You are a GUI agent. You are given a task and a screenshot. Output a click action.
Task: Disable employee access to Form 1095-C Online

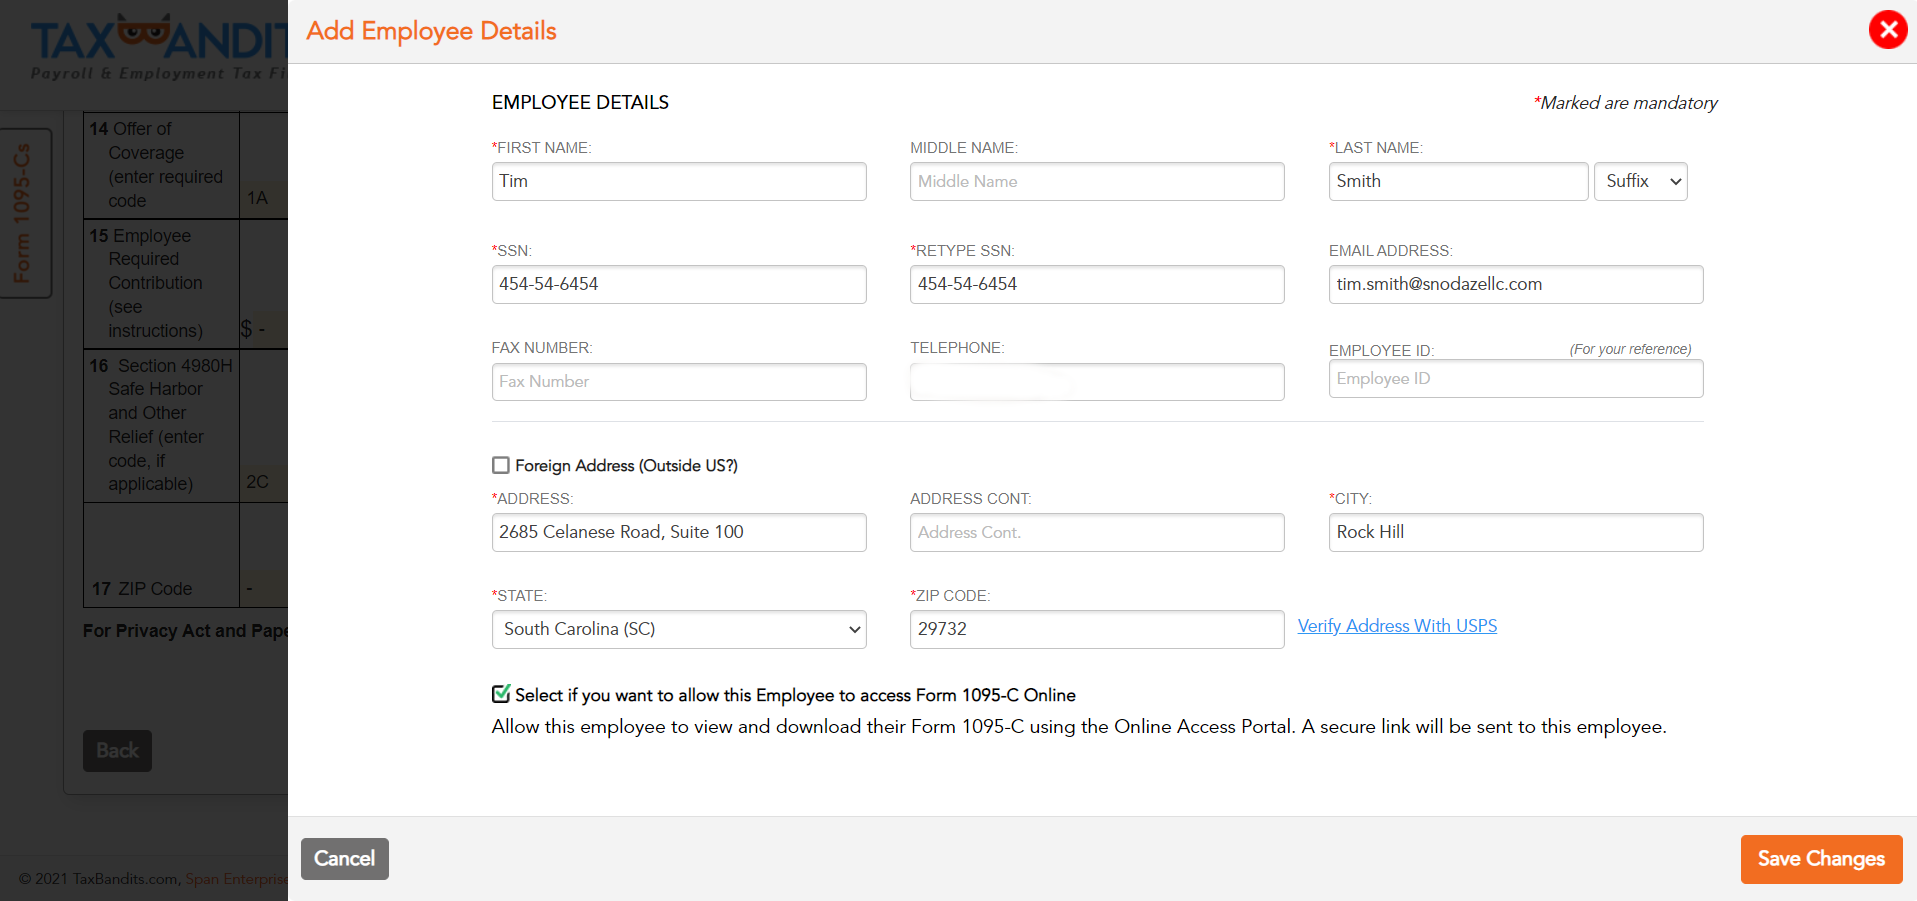[x=500, y=692]
